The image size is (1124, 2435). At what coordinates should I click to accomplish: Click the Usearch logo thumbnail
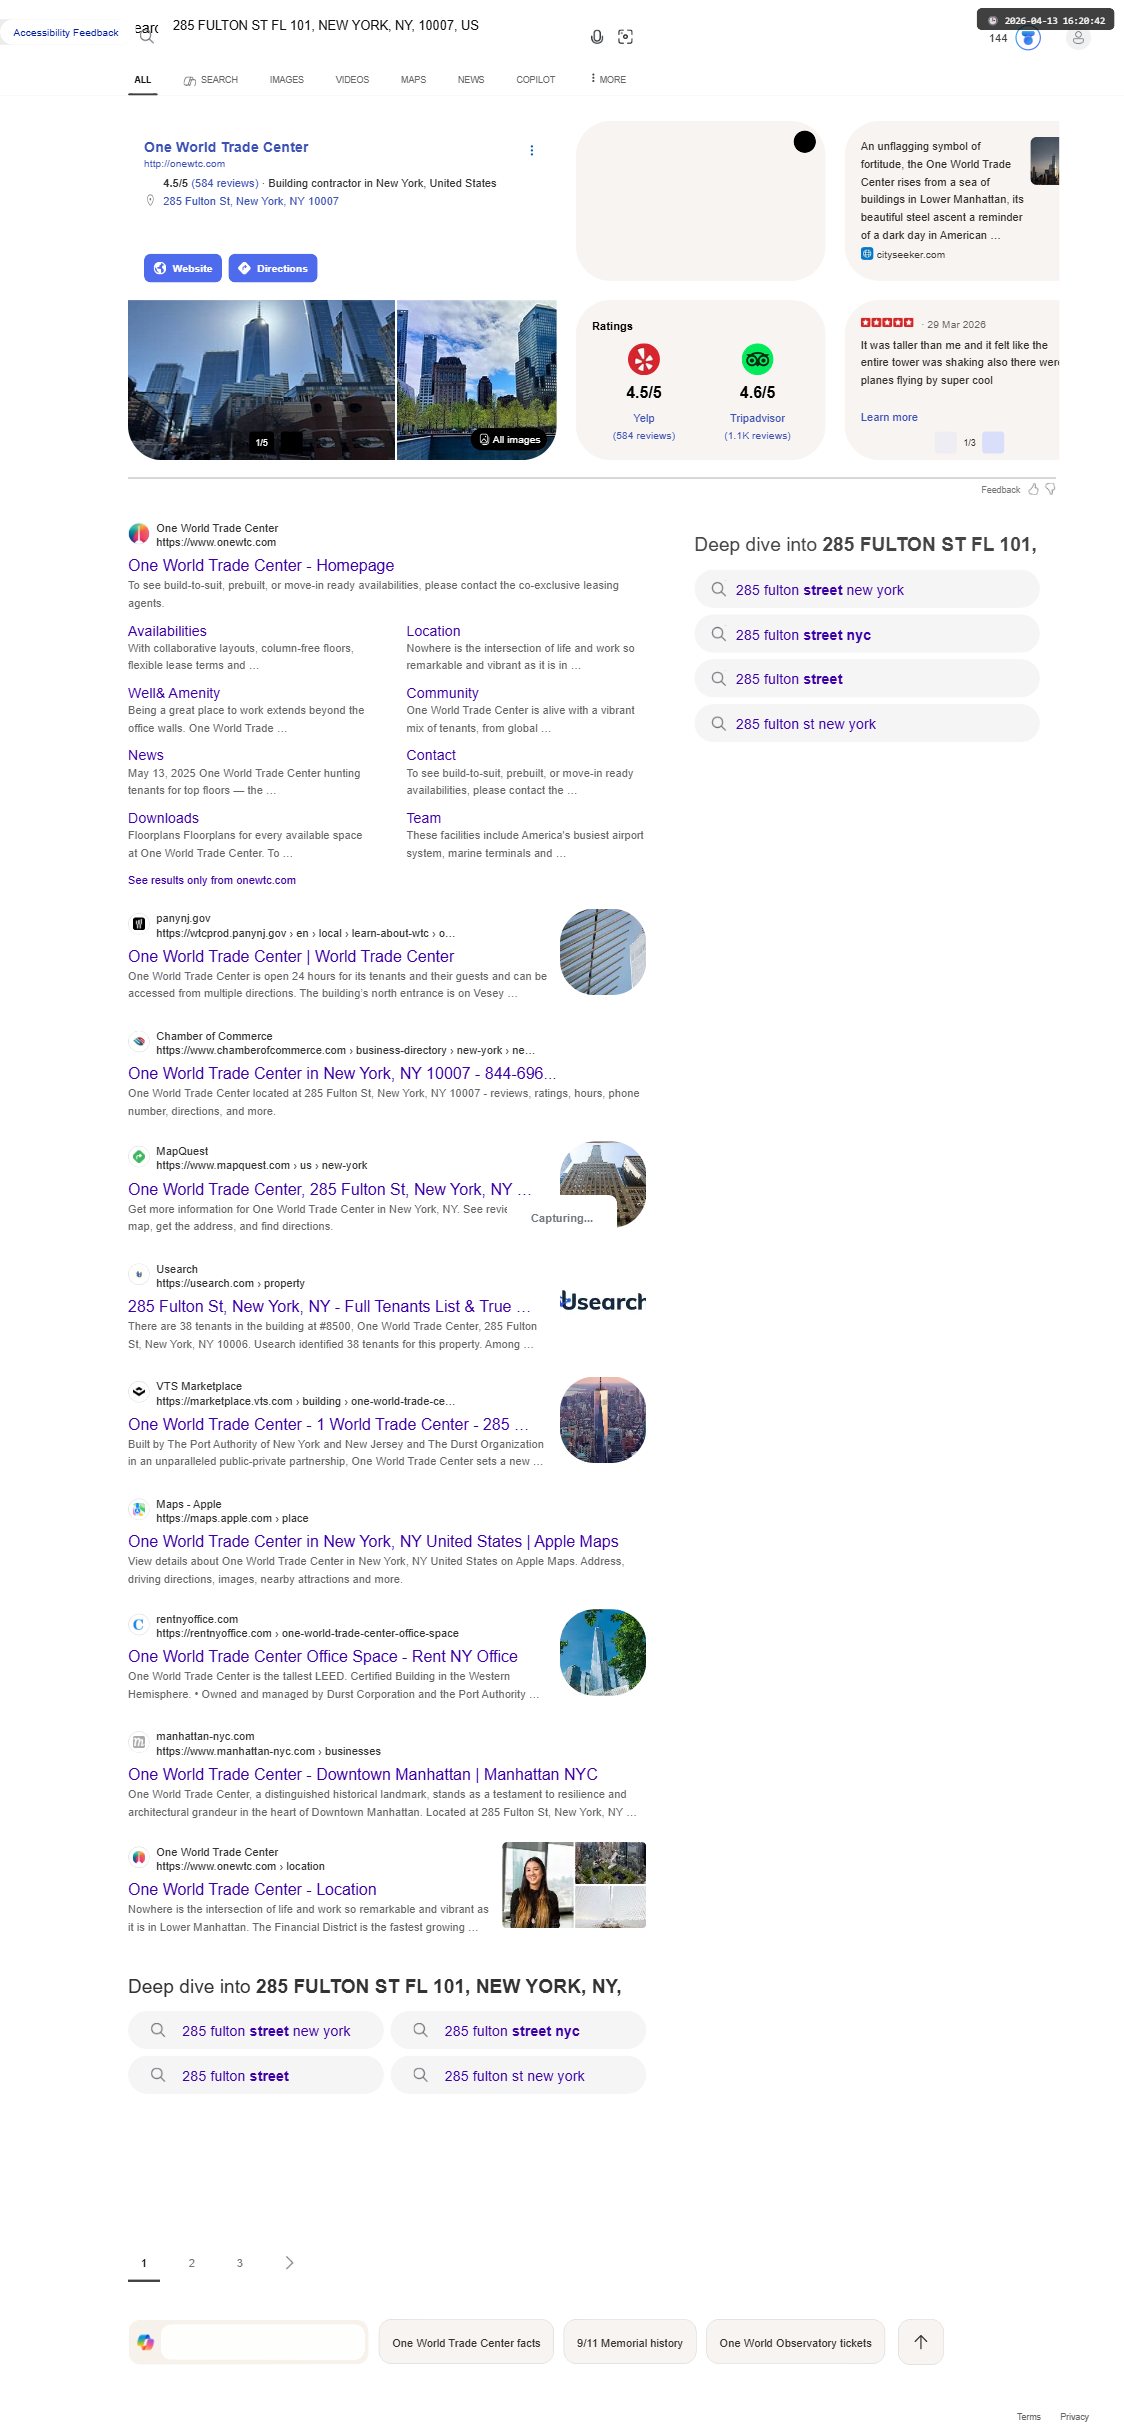click(x=603, y=1302)
